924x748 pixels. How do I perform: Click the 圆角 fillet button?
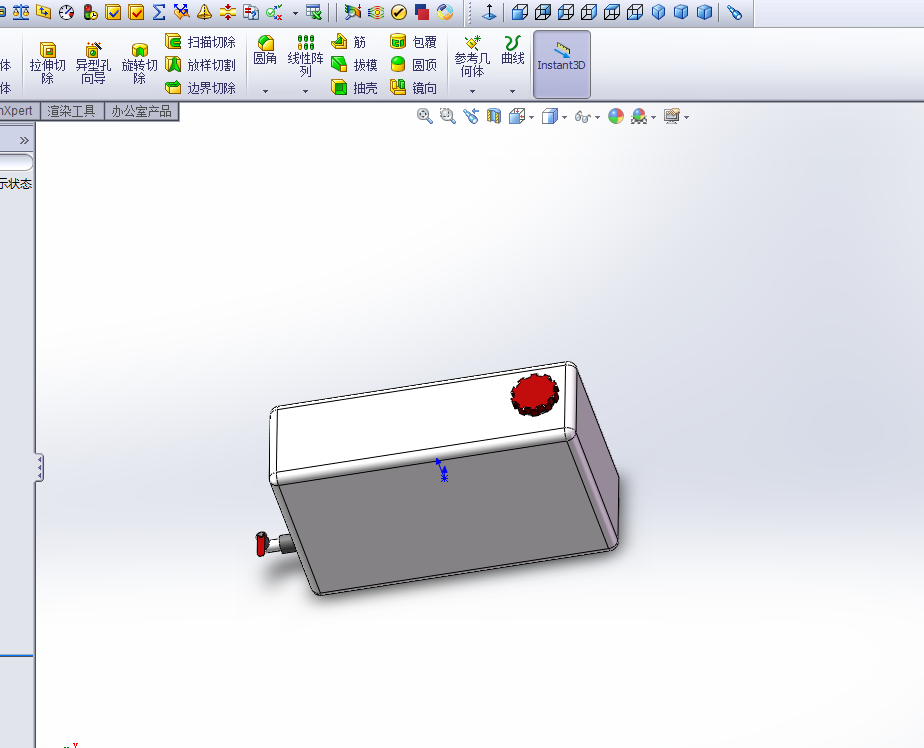coord(265,50)
